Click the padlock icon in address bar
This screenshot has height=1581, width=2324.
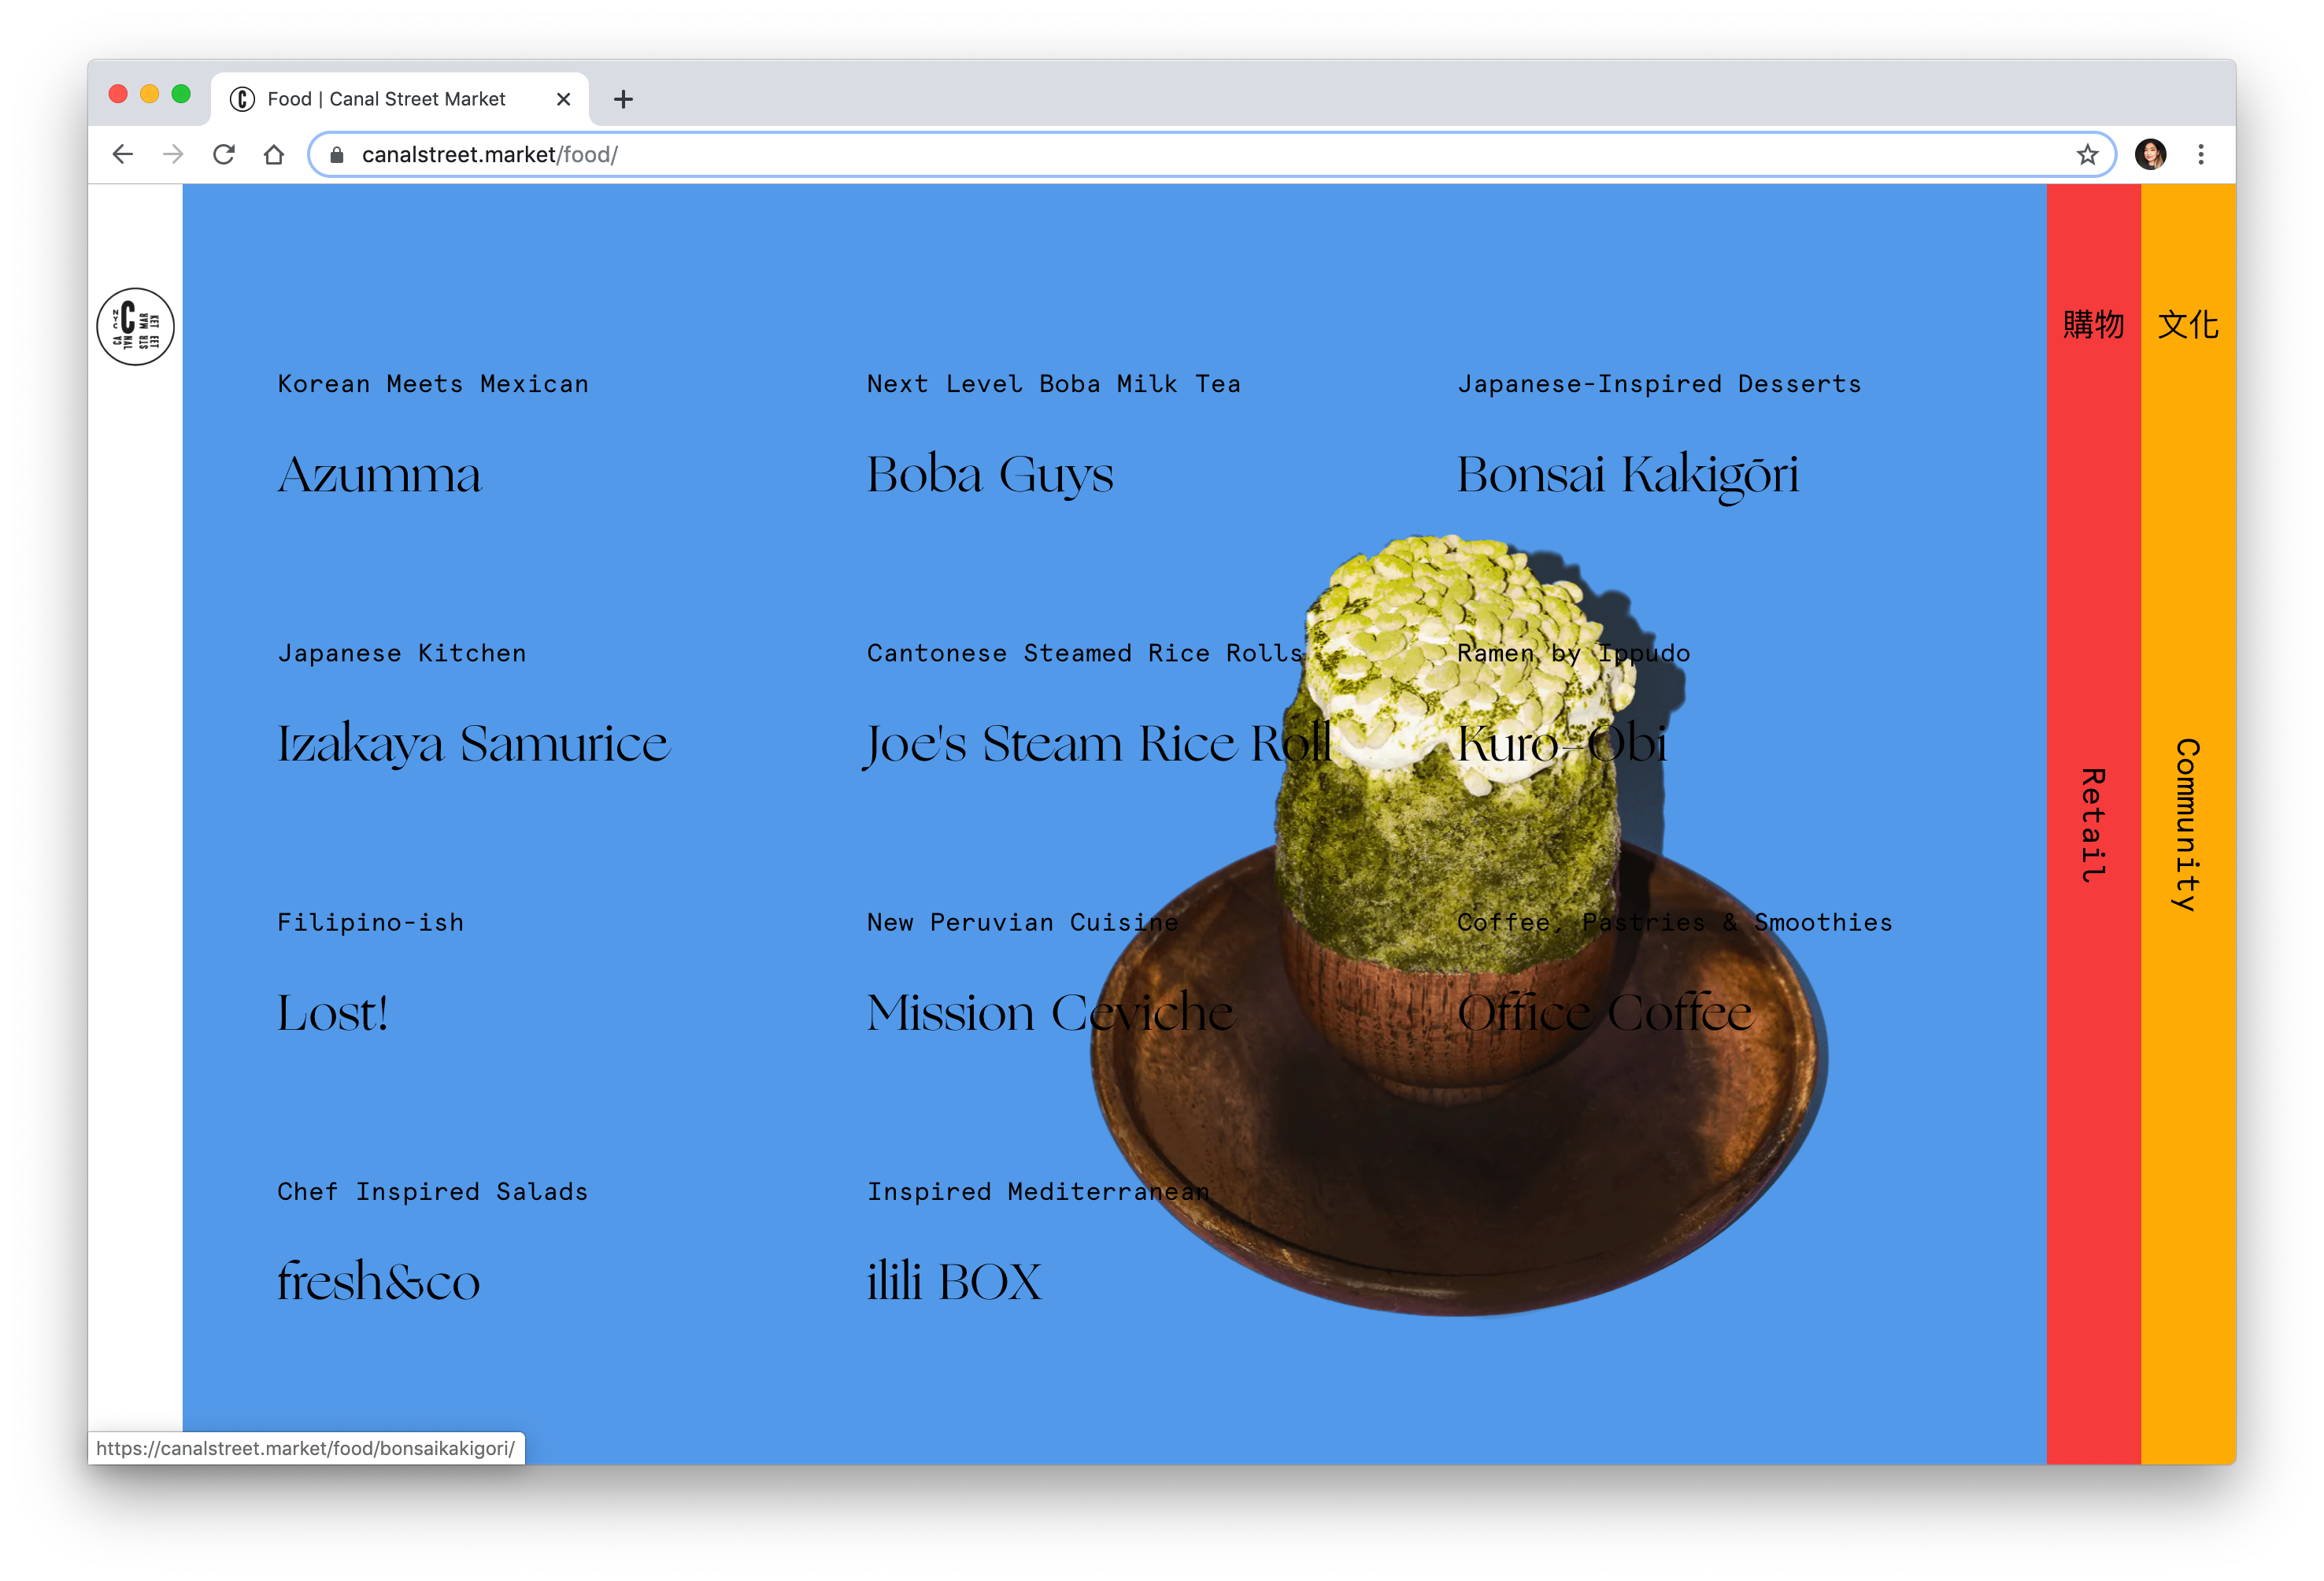(336, 155)
